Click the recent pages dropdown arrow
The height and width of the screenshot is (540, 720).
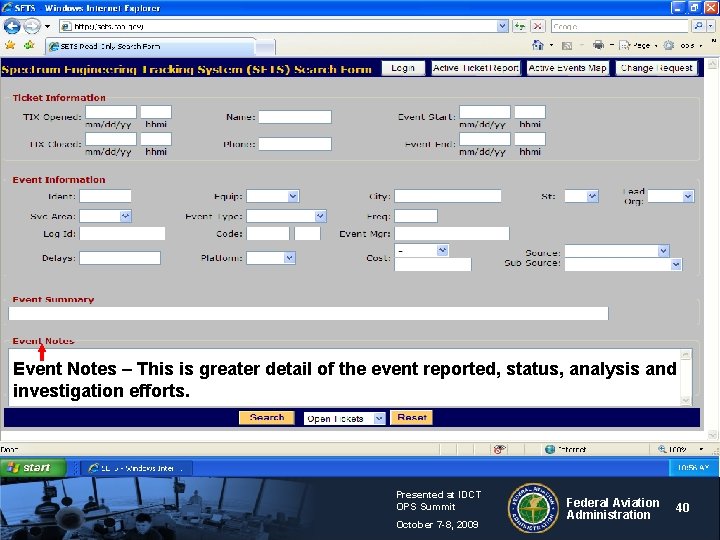pos(47,26)
